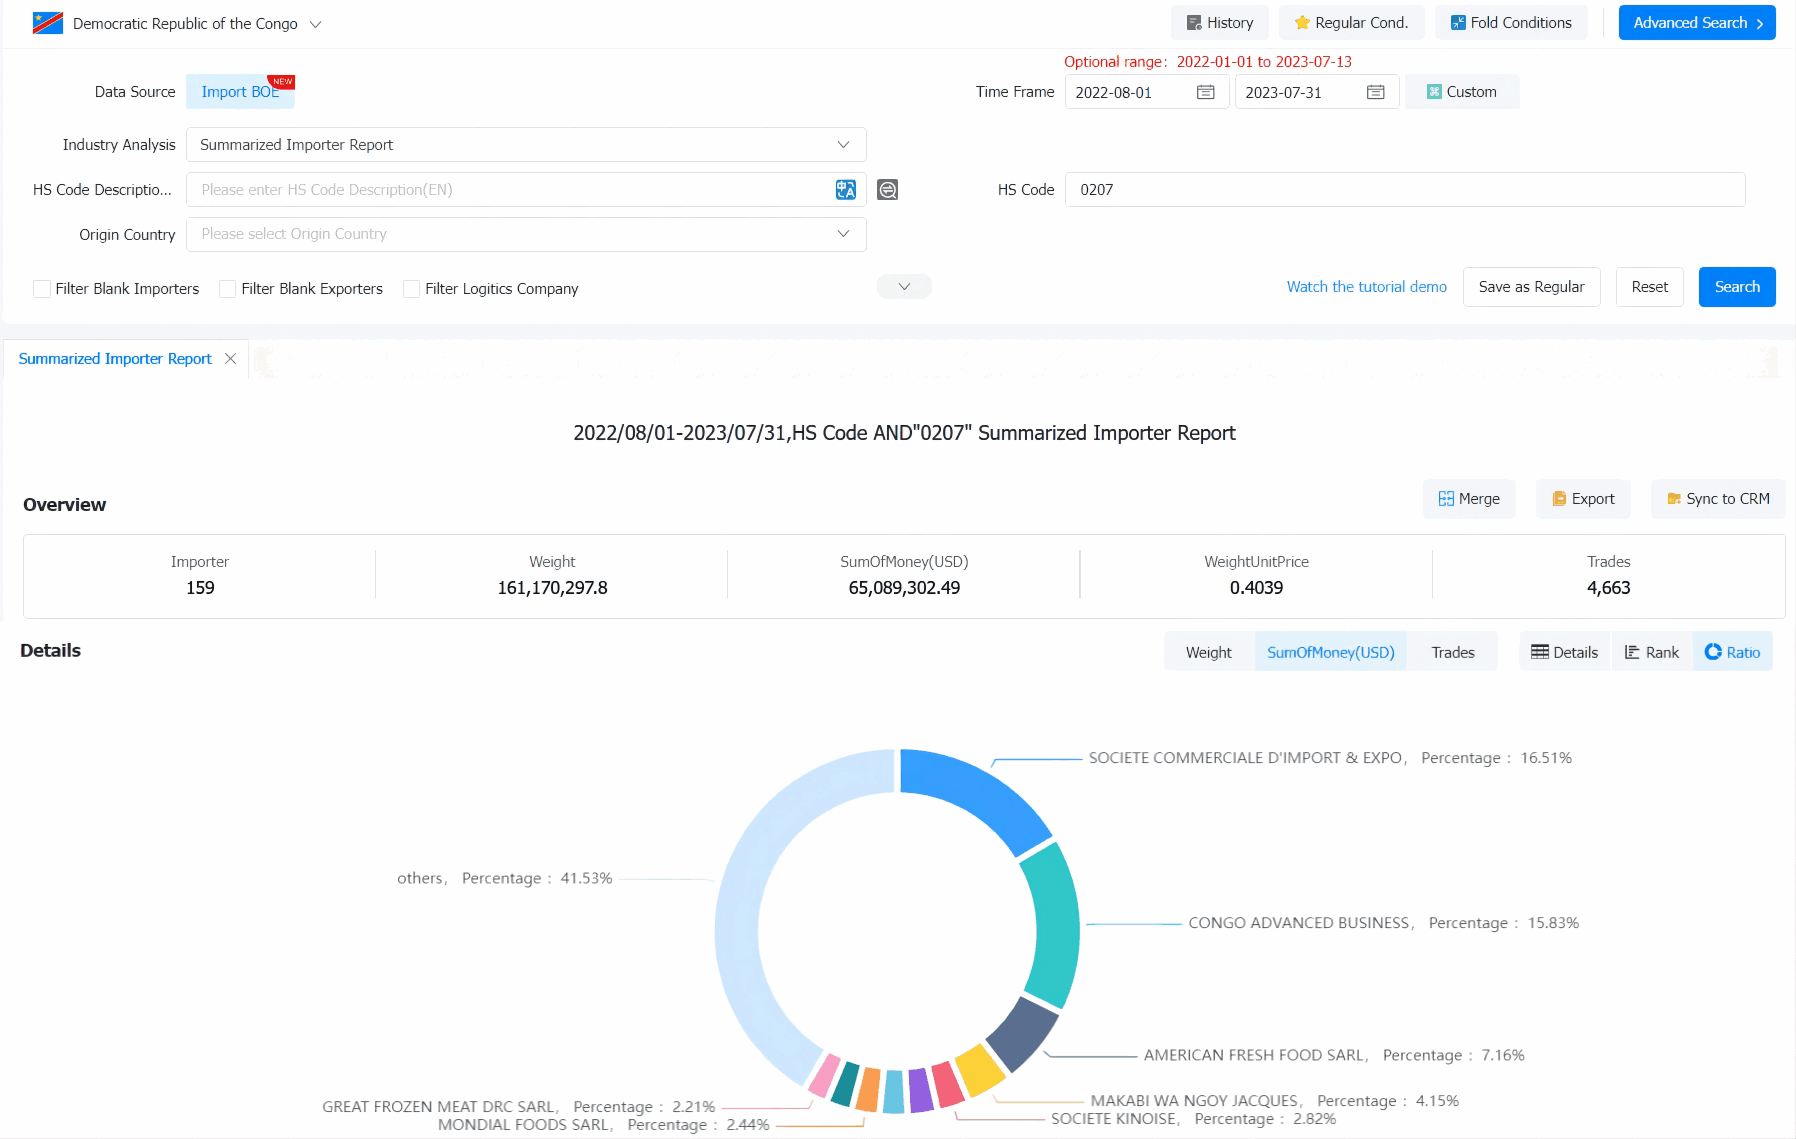Click the WeightUnitPrice value 0.4039

(x=1256, y=588)
